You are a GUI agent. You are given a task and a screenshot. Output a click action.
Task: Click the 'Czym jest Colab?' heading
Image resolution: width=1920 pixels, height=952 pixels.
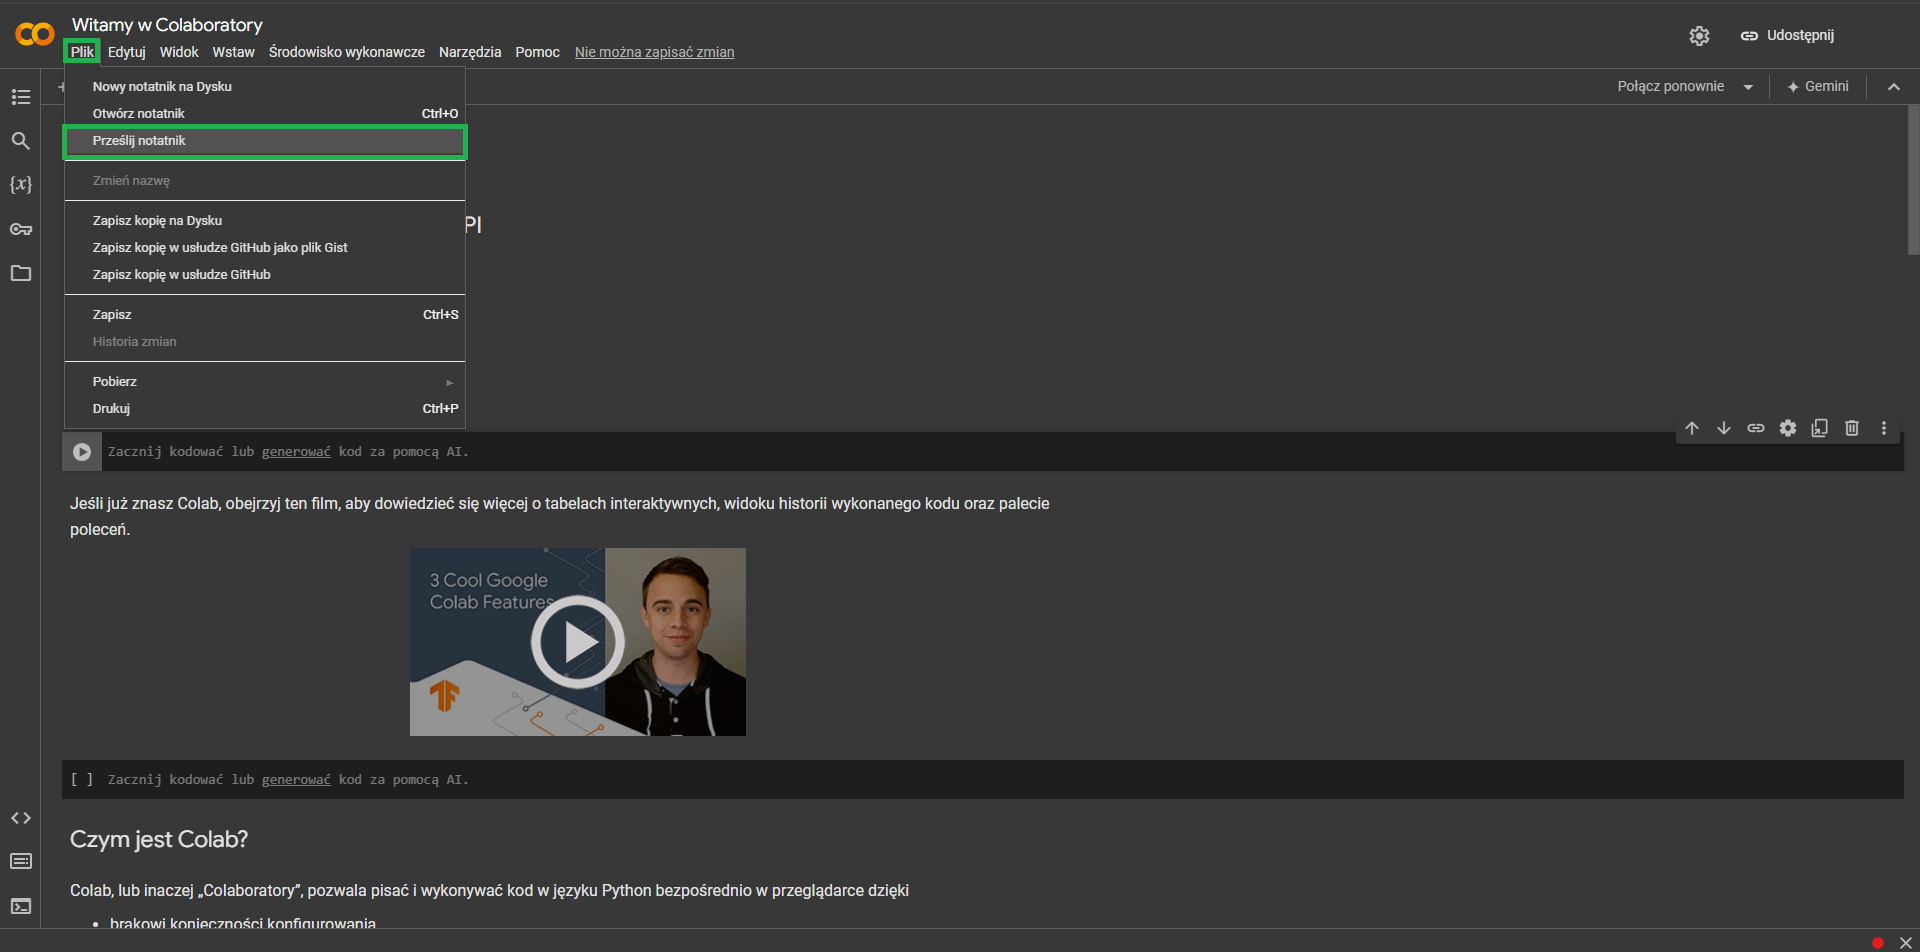coord(159,840)
